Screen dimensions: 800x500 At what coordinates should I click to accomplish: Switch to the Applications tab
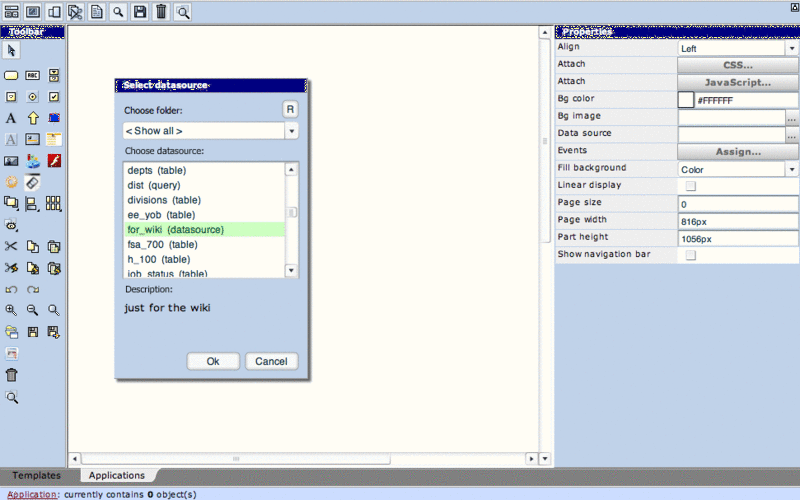tap(117, 476)
